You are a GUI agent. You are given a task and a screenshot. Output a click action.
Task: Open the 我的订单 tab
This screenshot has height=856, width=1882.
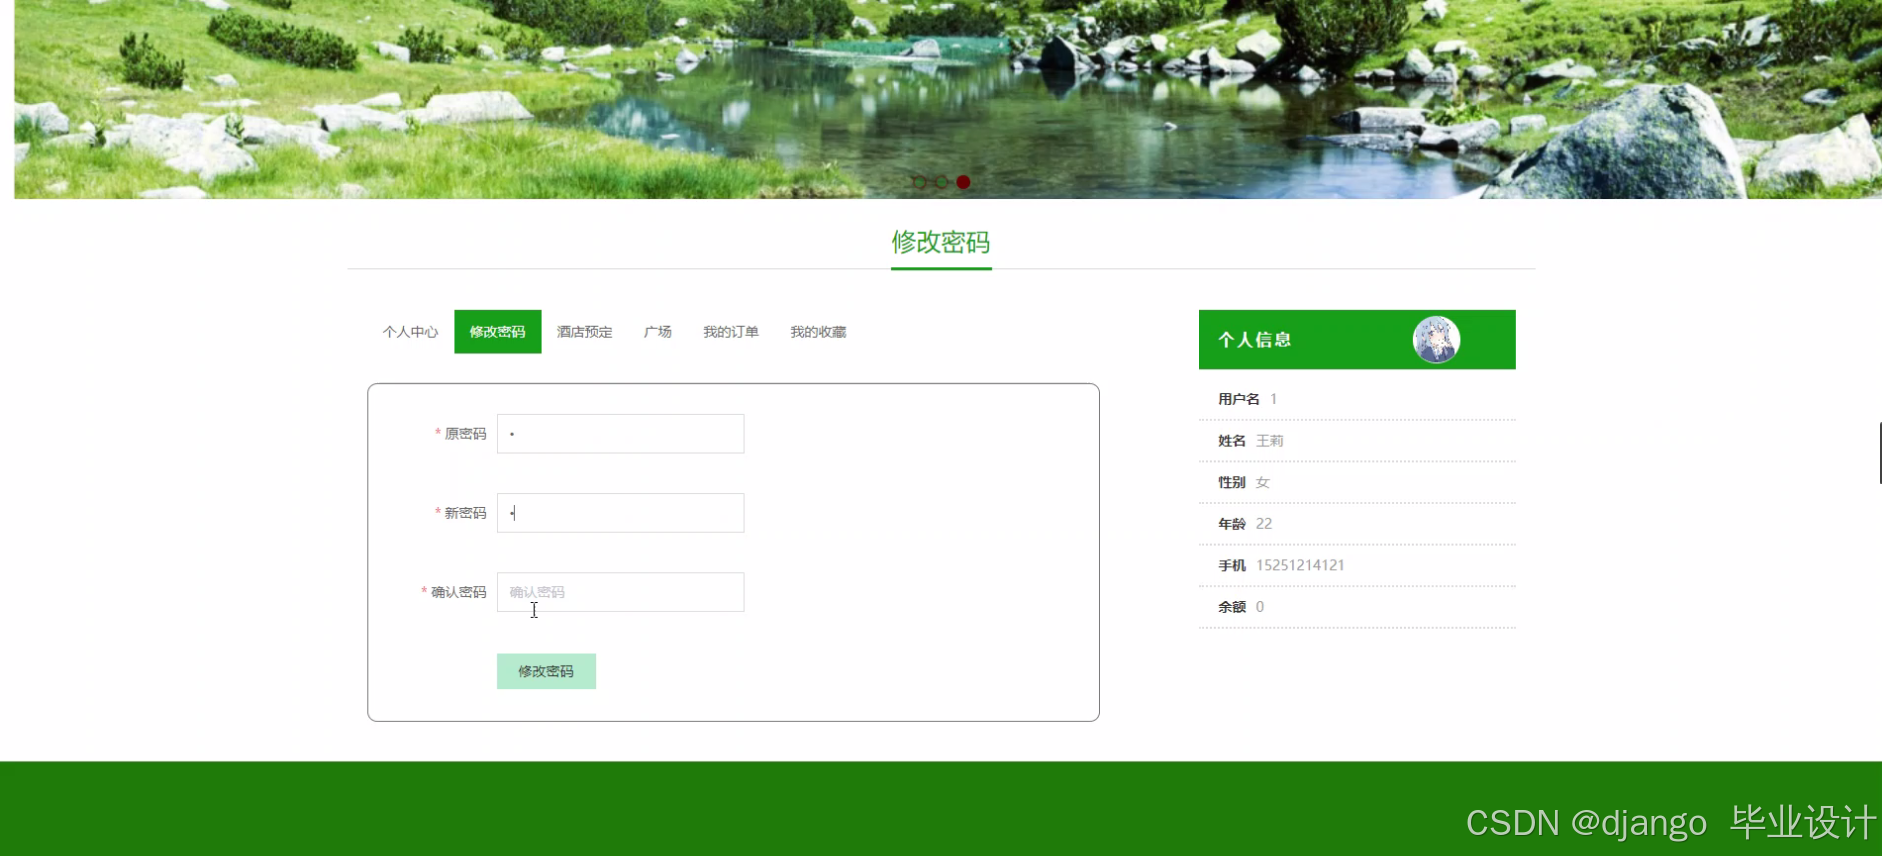tap(731, 332)
